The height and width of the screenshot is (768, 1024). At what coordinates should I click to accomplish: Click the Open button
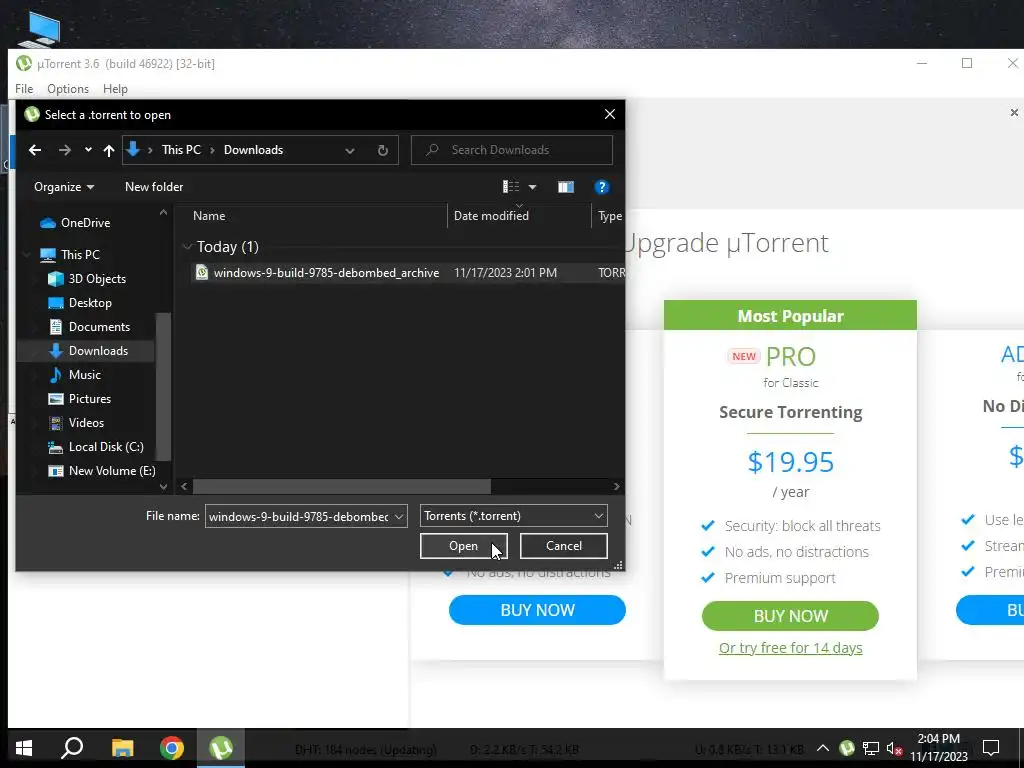point(463,546)
